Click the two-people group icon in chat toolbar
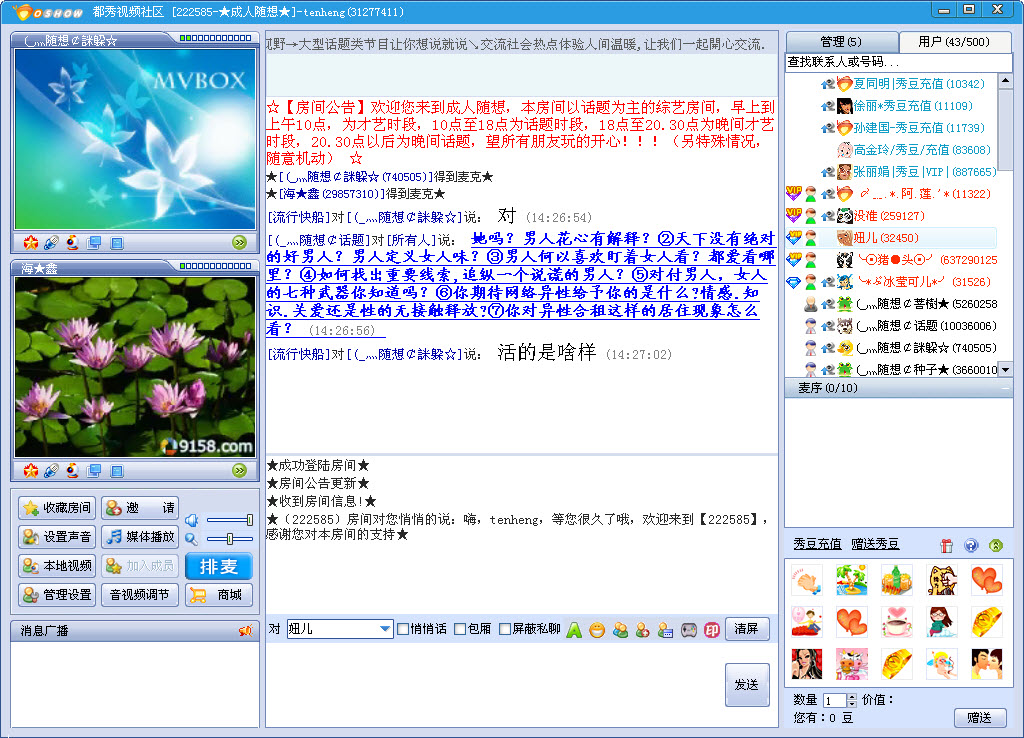 pos(620,630)
